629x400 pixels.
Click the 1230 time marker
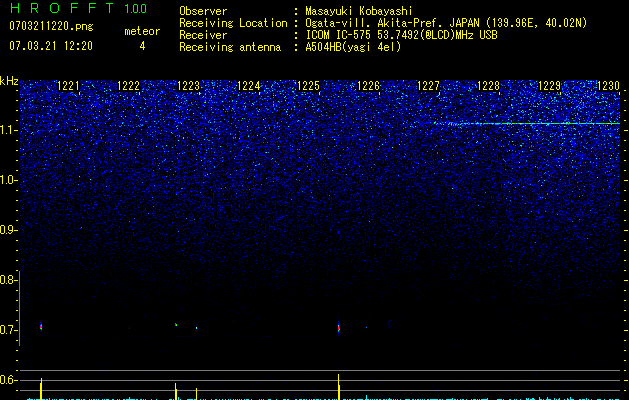coord(609,85)
